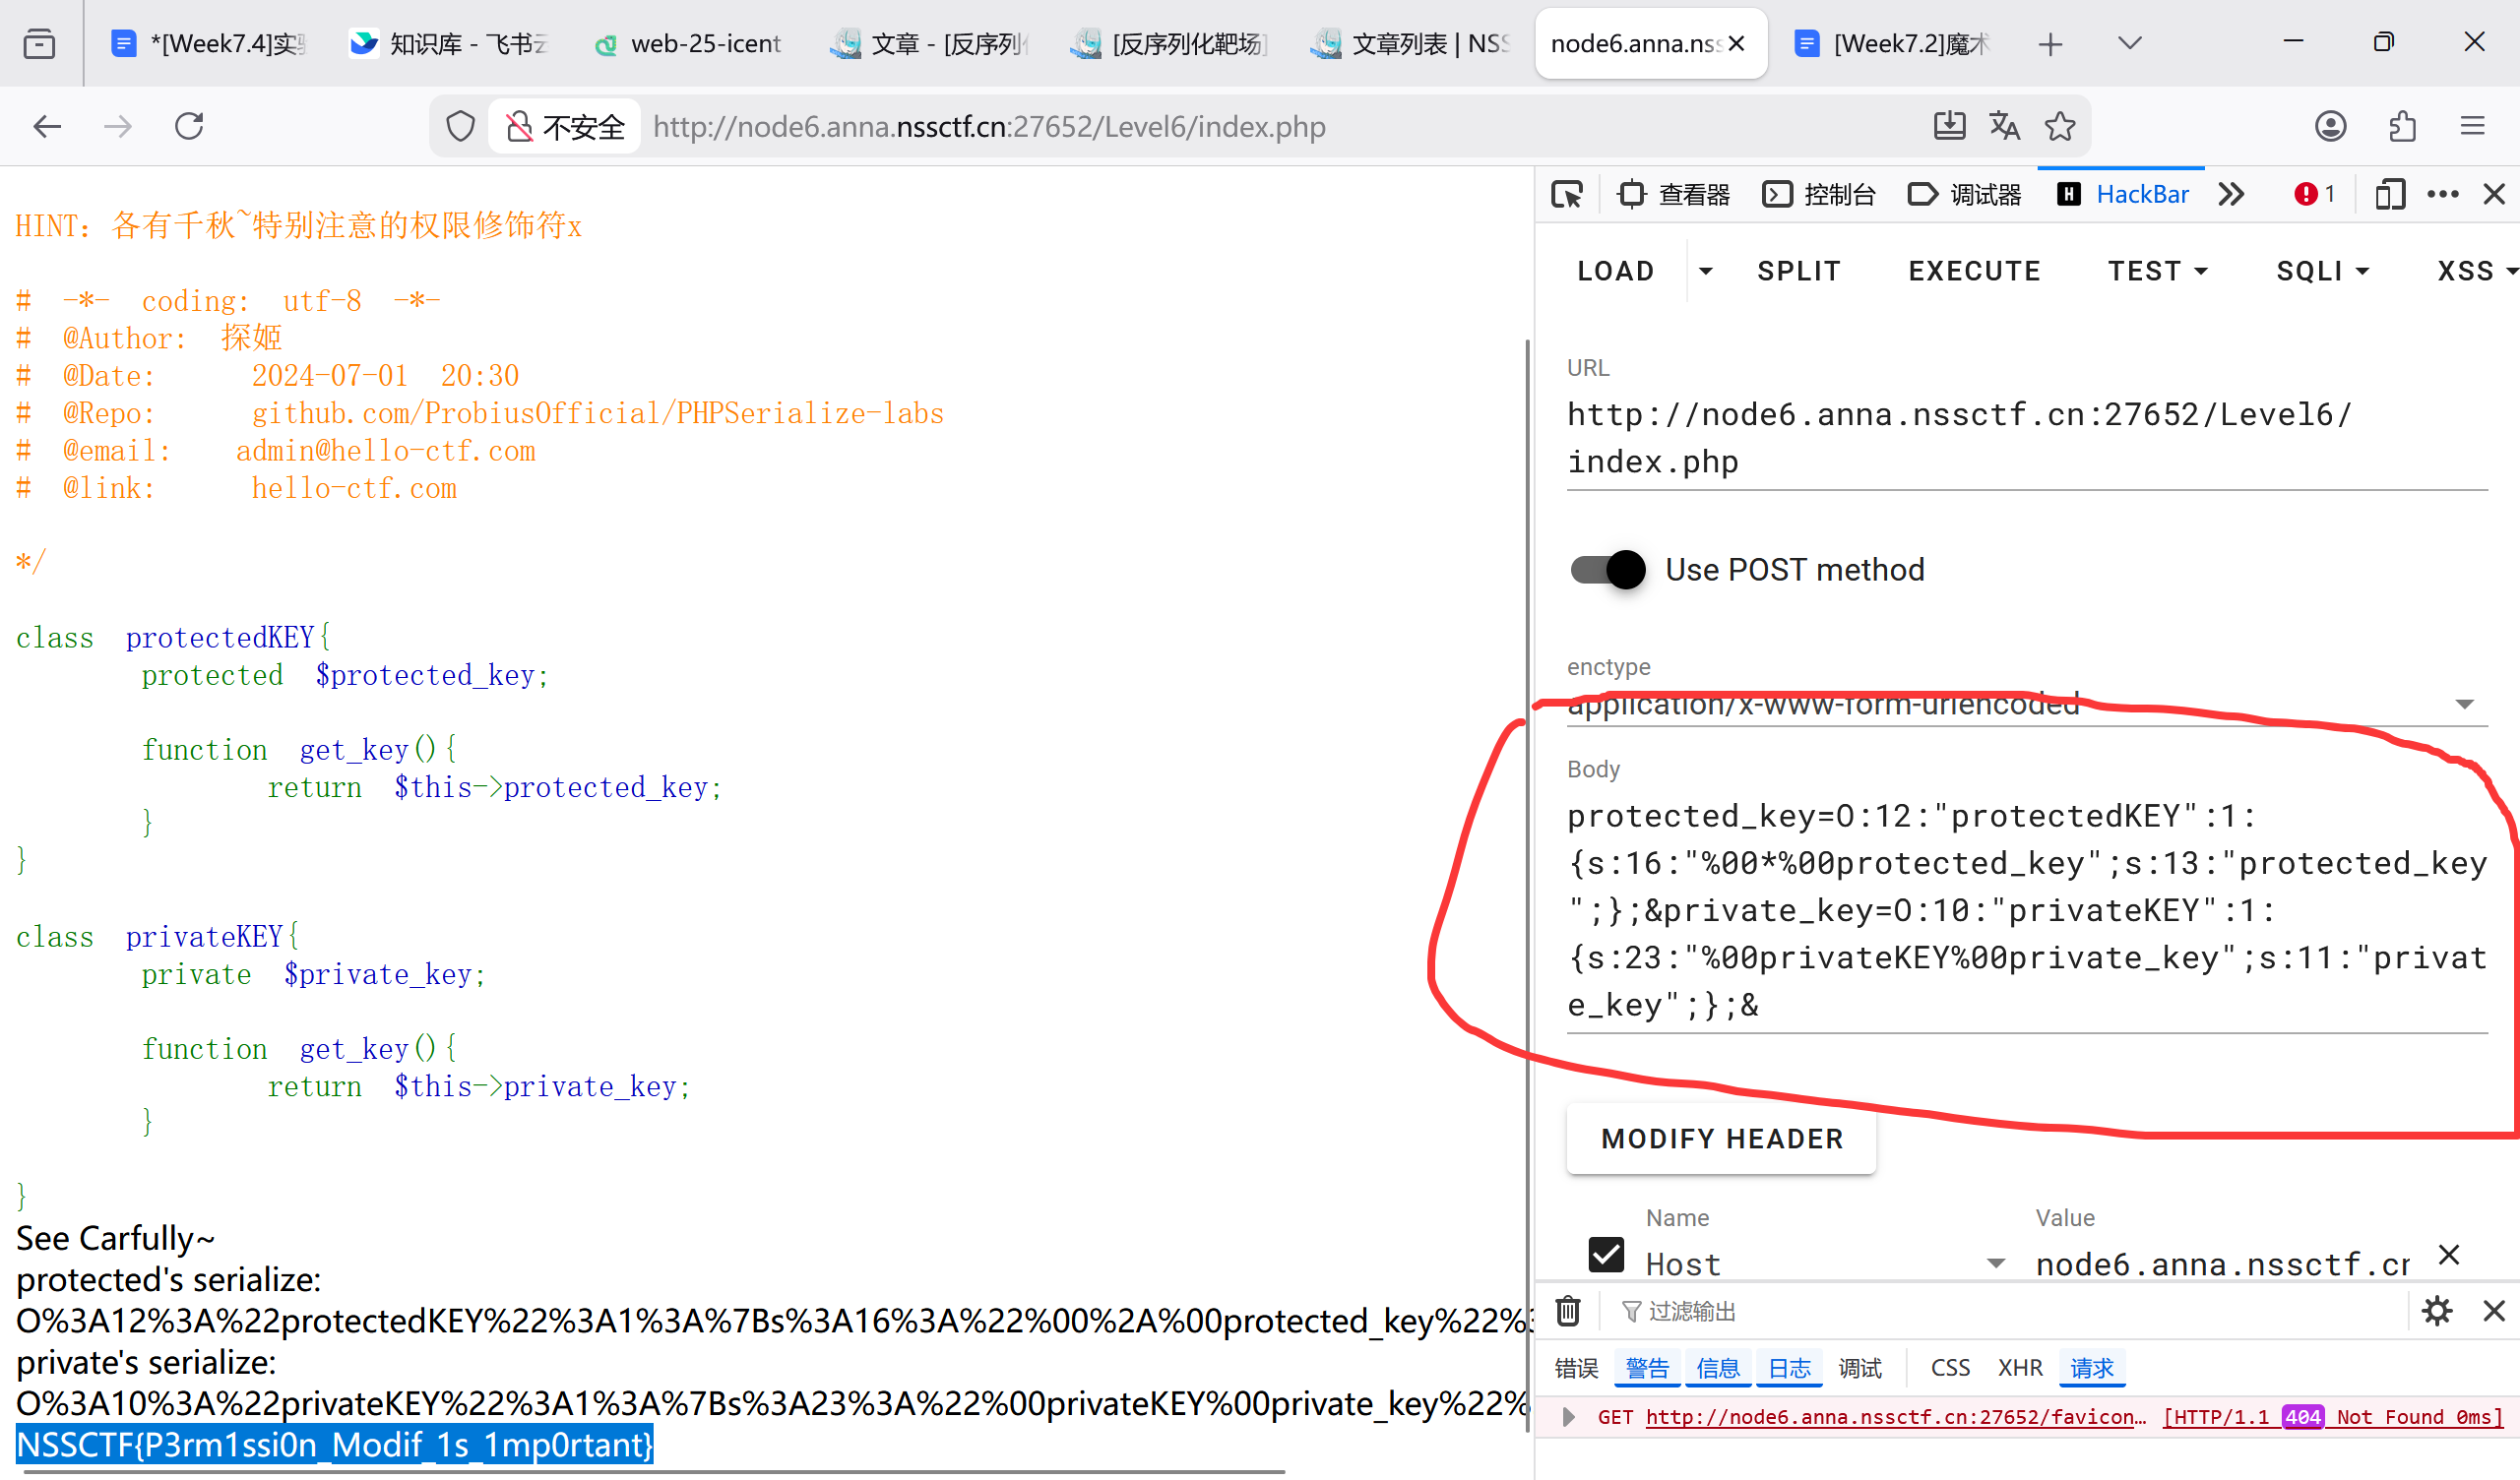Click the bookmark star icon in address bar
This screenshot has width=2520, height=1480.
[2060, 126]
